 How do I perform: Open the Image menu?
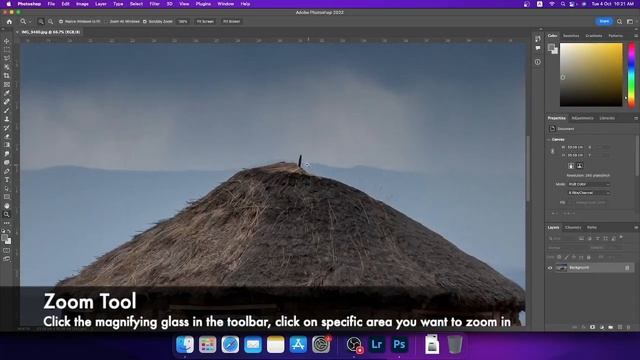[x=82, y=4]
